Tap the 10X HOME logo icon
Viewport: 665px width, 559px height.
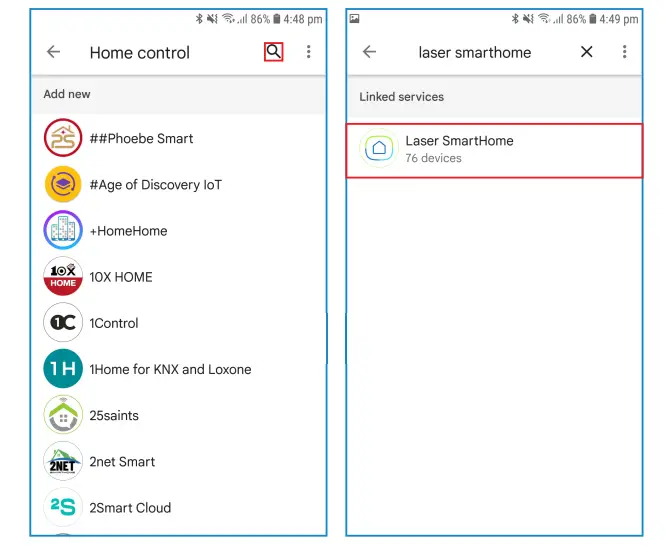(63, 276)
